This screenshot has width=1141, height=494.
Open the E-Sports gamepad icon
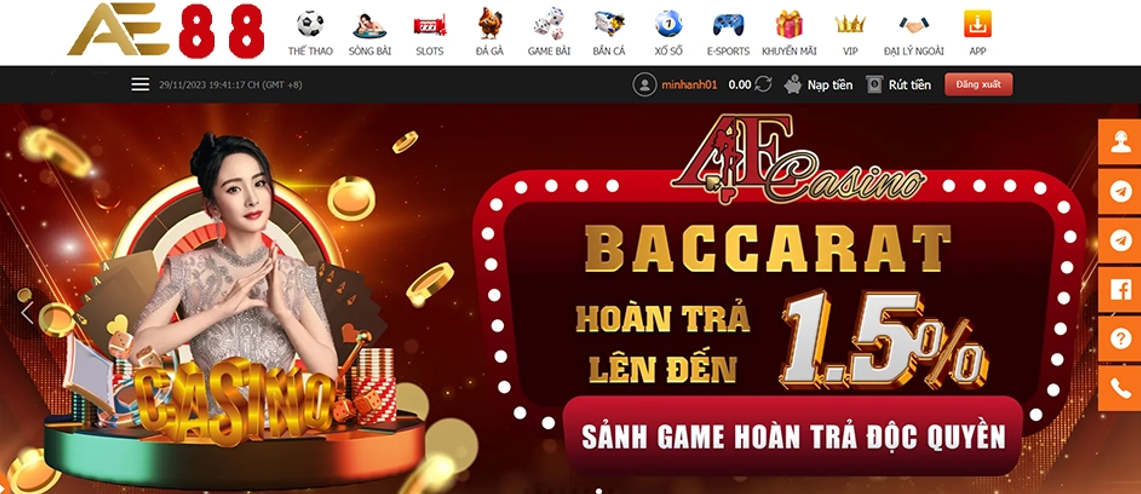coord(728,25)
